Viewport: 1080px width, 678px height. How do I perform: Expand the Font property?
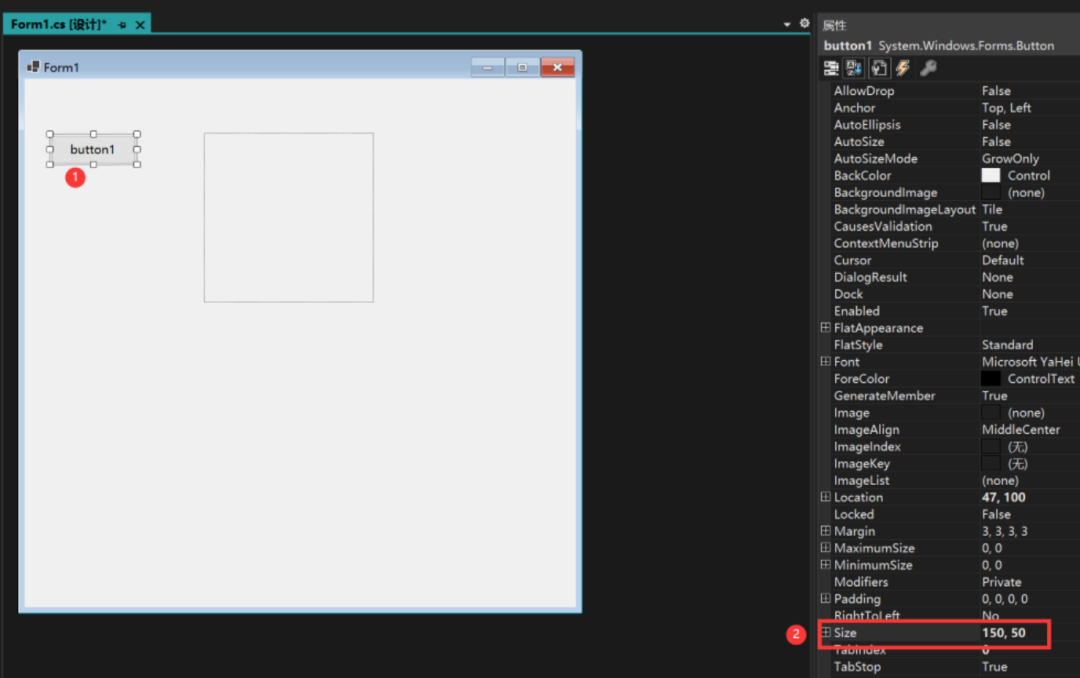click(825, 361)
